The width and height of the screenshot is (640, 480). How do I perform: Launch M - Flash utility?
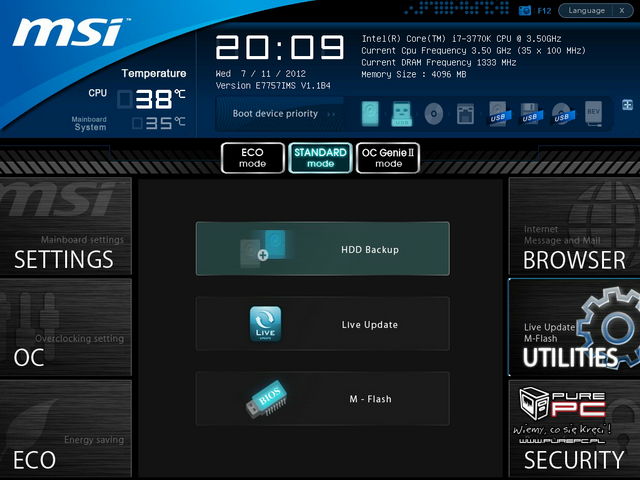323,399
